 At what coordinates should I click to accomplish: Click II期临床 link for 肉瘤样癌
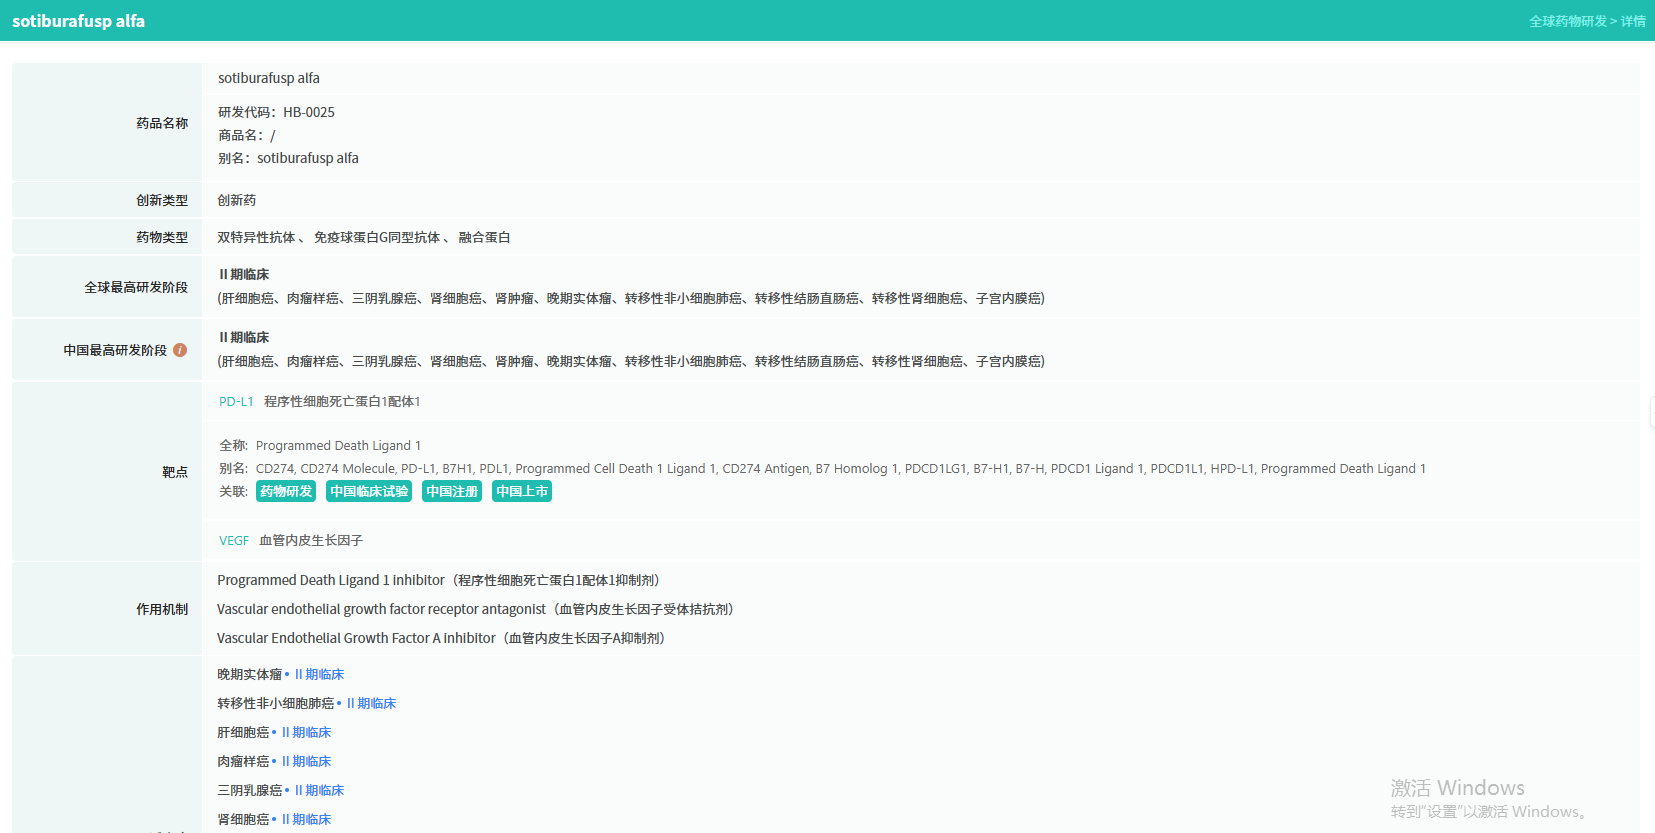click(x=306, y=762)
